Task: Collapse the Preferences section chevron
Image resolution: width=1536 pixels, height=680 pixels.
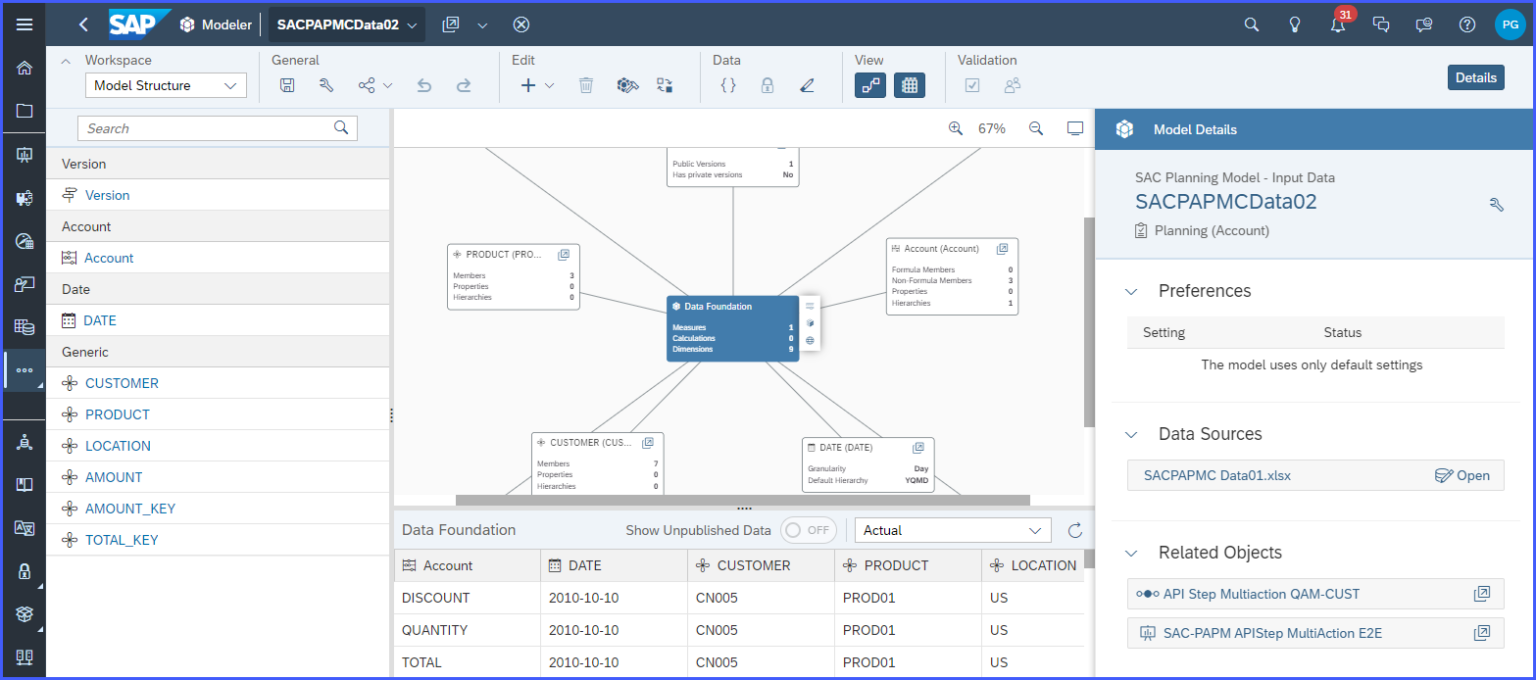Action: click(x=1131, y=291)
